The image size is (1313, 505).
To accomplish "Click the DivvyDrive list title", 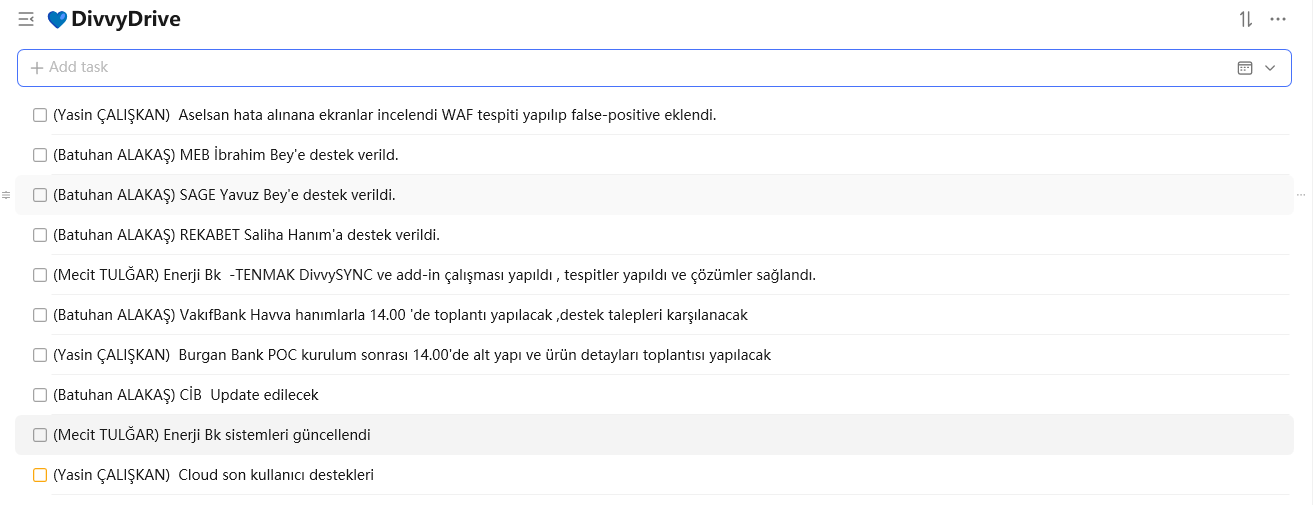I will (x=126, y=19).
